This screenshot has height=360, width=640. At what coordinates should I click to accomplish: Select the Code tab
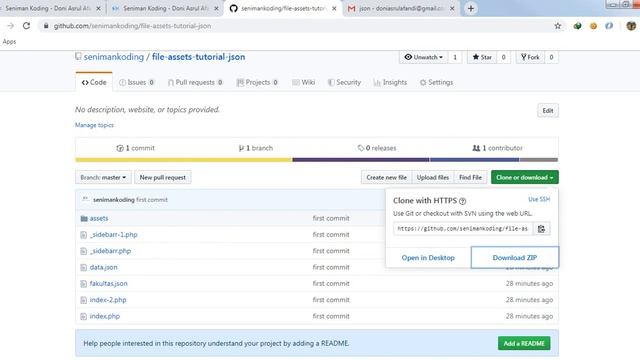coord(94,82)
